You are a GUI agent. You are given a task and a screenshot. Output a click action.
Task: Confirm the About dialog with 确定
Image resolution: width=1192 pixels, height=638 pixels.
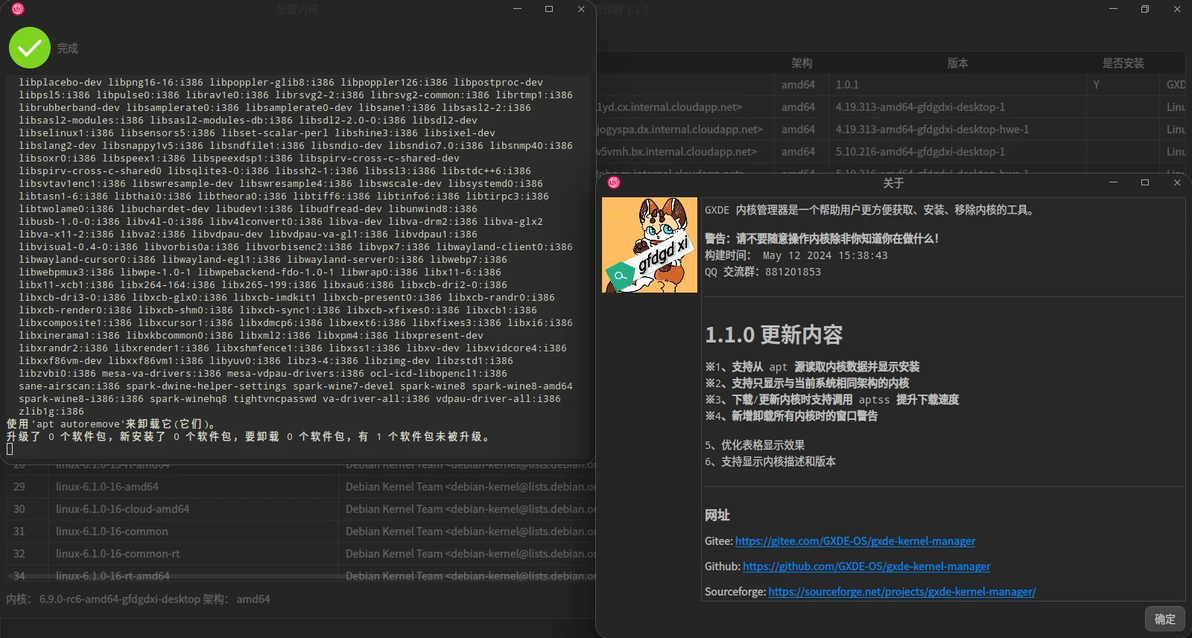coord(1165,619)
